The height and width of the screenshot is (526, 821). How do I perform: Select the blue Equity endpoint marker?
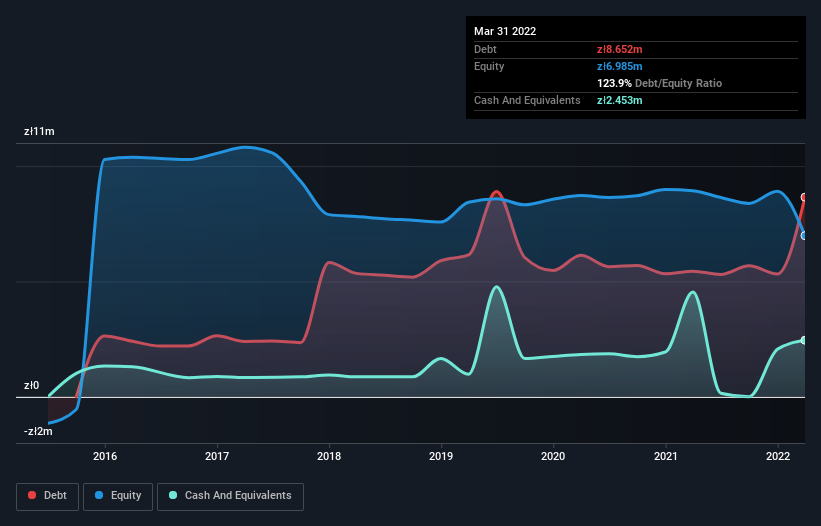(x=804, y=236)
